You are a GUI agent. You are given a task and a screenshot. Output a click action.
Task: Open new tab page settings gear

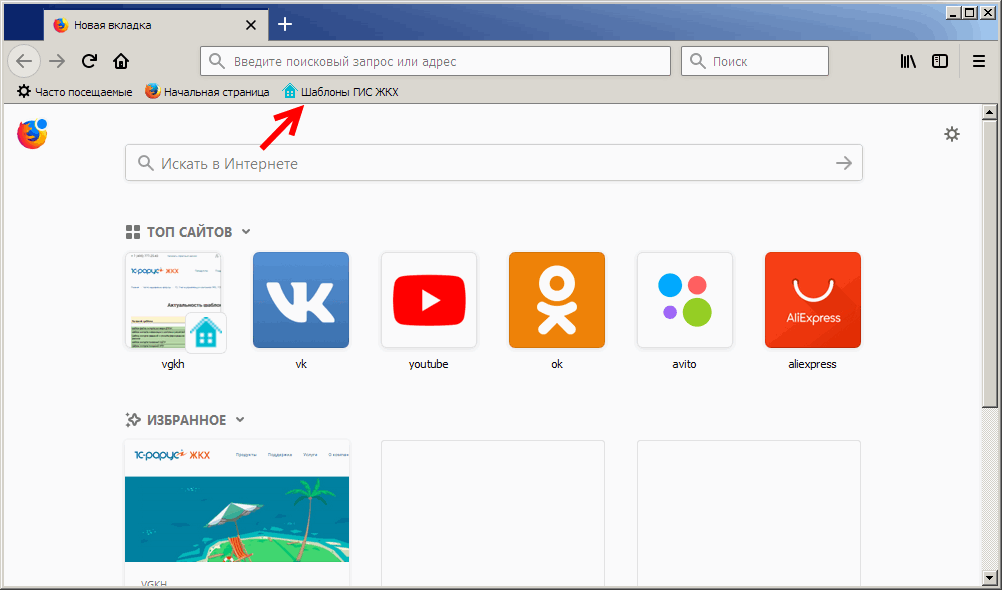click(952, 134)
